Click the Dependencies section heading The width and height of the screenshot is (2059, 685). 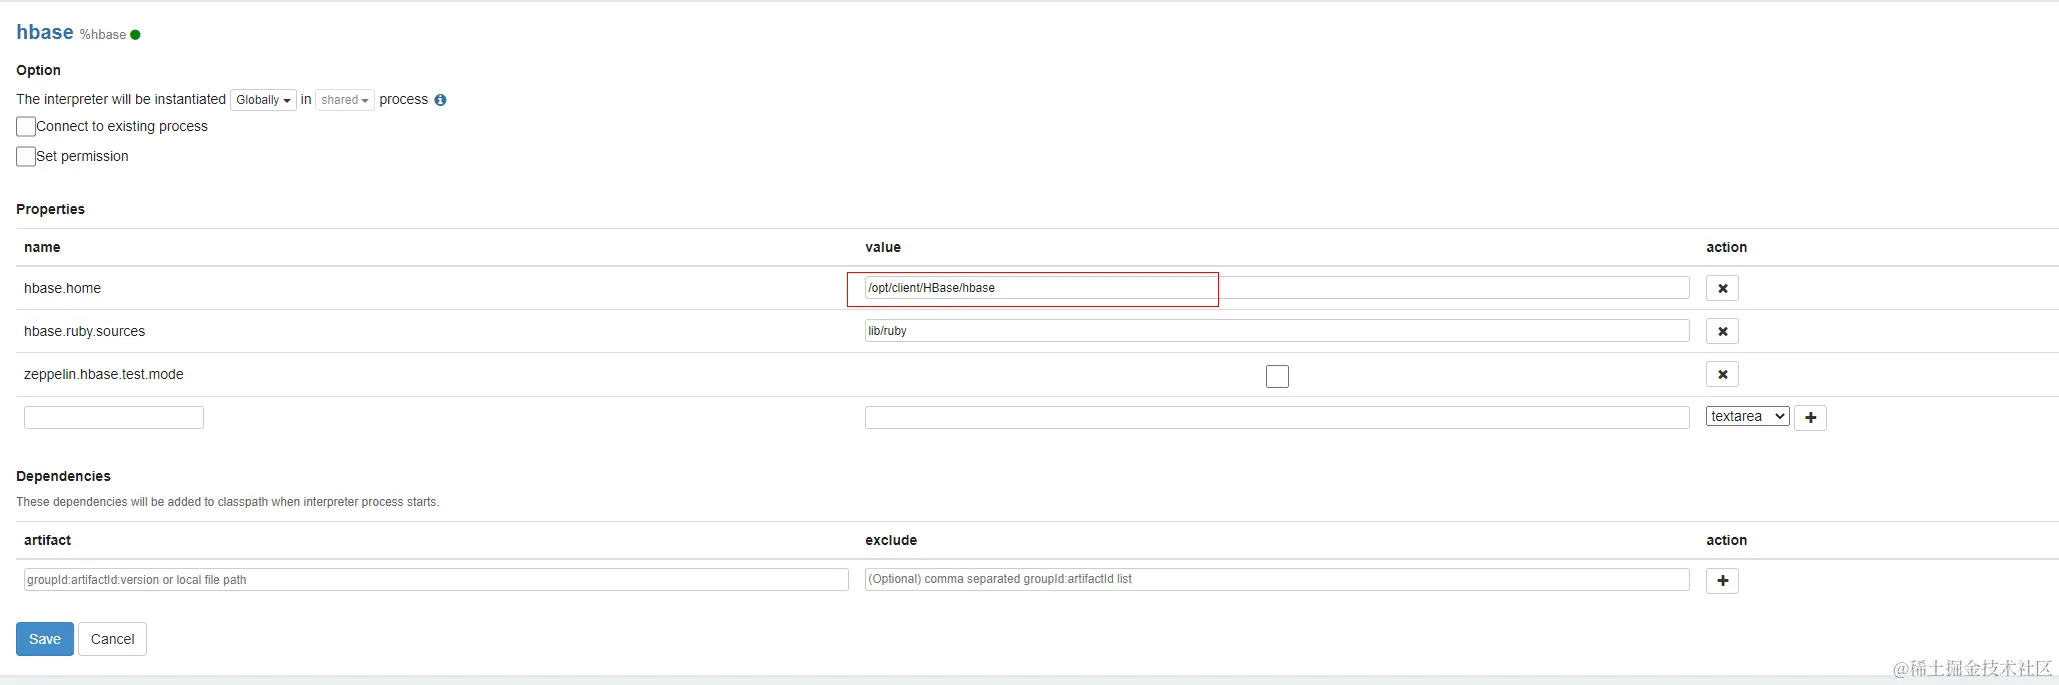[x=63, y=476]
